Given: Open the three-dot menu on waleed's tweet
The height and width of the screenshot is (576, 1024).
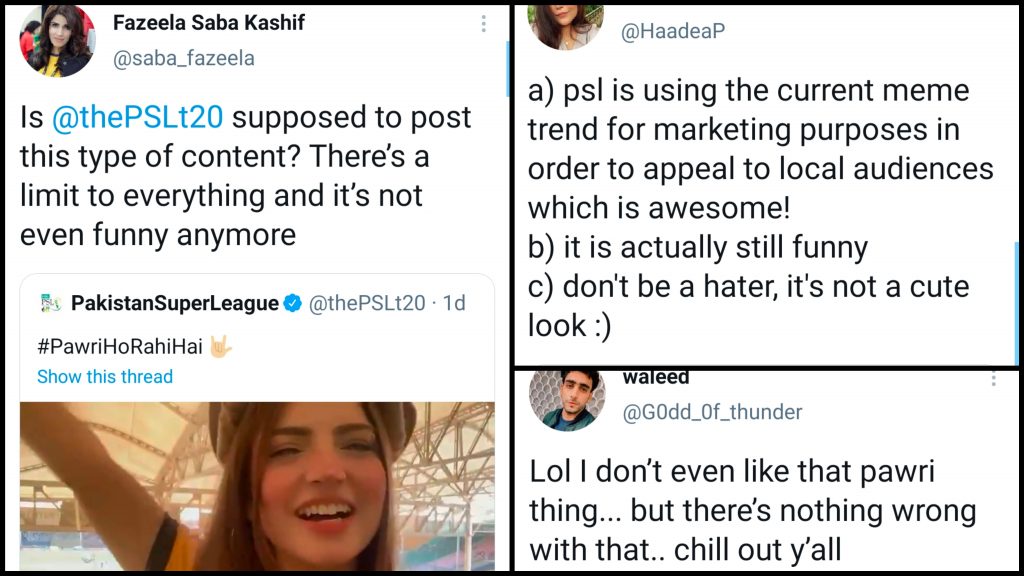Looking at the screenshot, I should [994, 379].
